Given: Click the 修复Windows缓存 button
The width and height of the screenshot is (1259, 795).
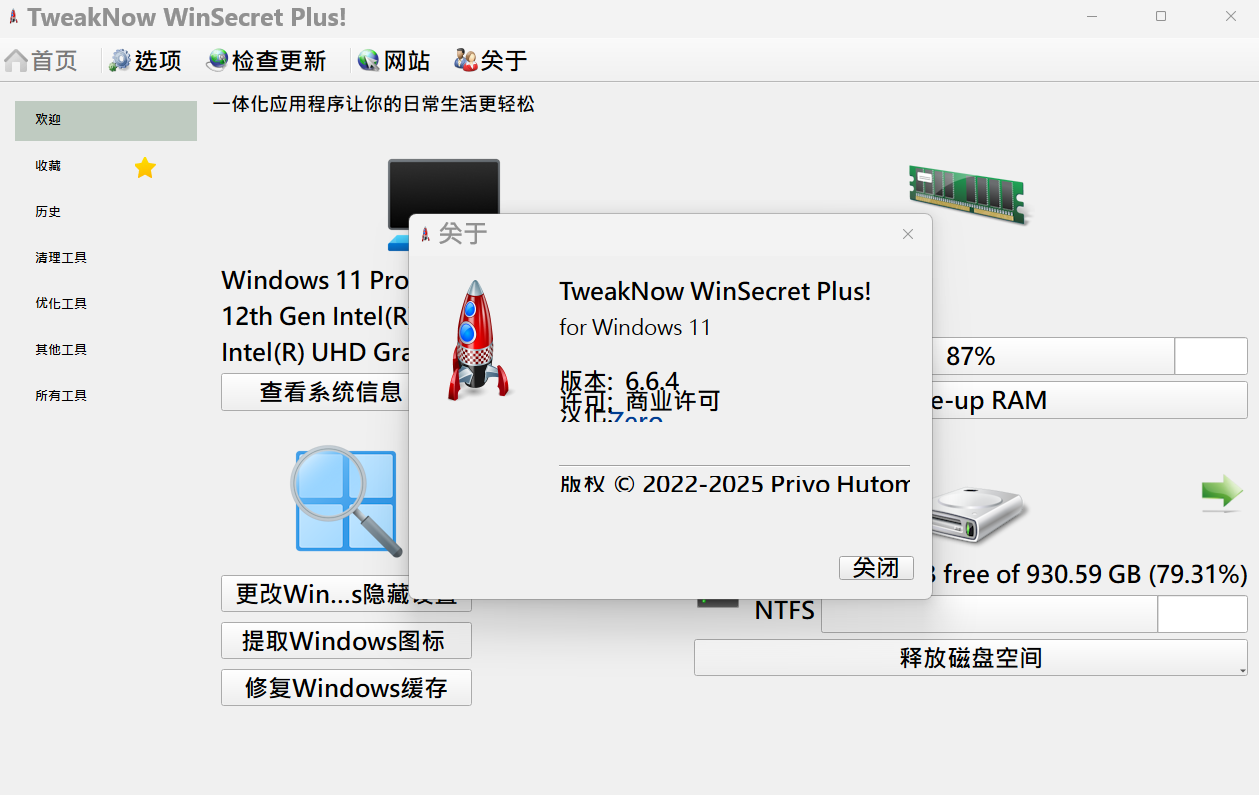Looking at the screenshot, I should click(346, 688).
